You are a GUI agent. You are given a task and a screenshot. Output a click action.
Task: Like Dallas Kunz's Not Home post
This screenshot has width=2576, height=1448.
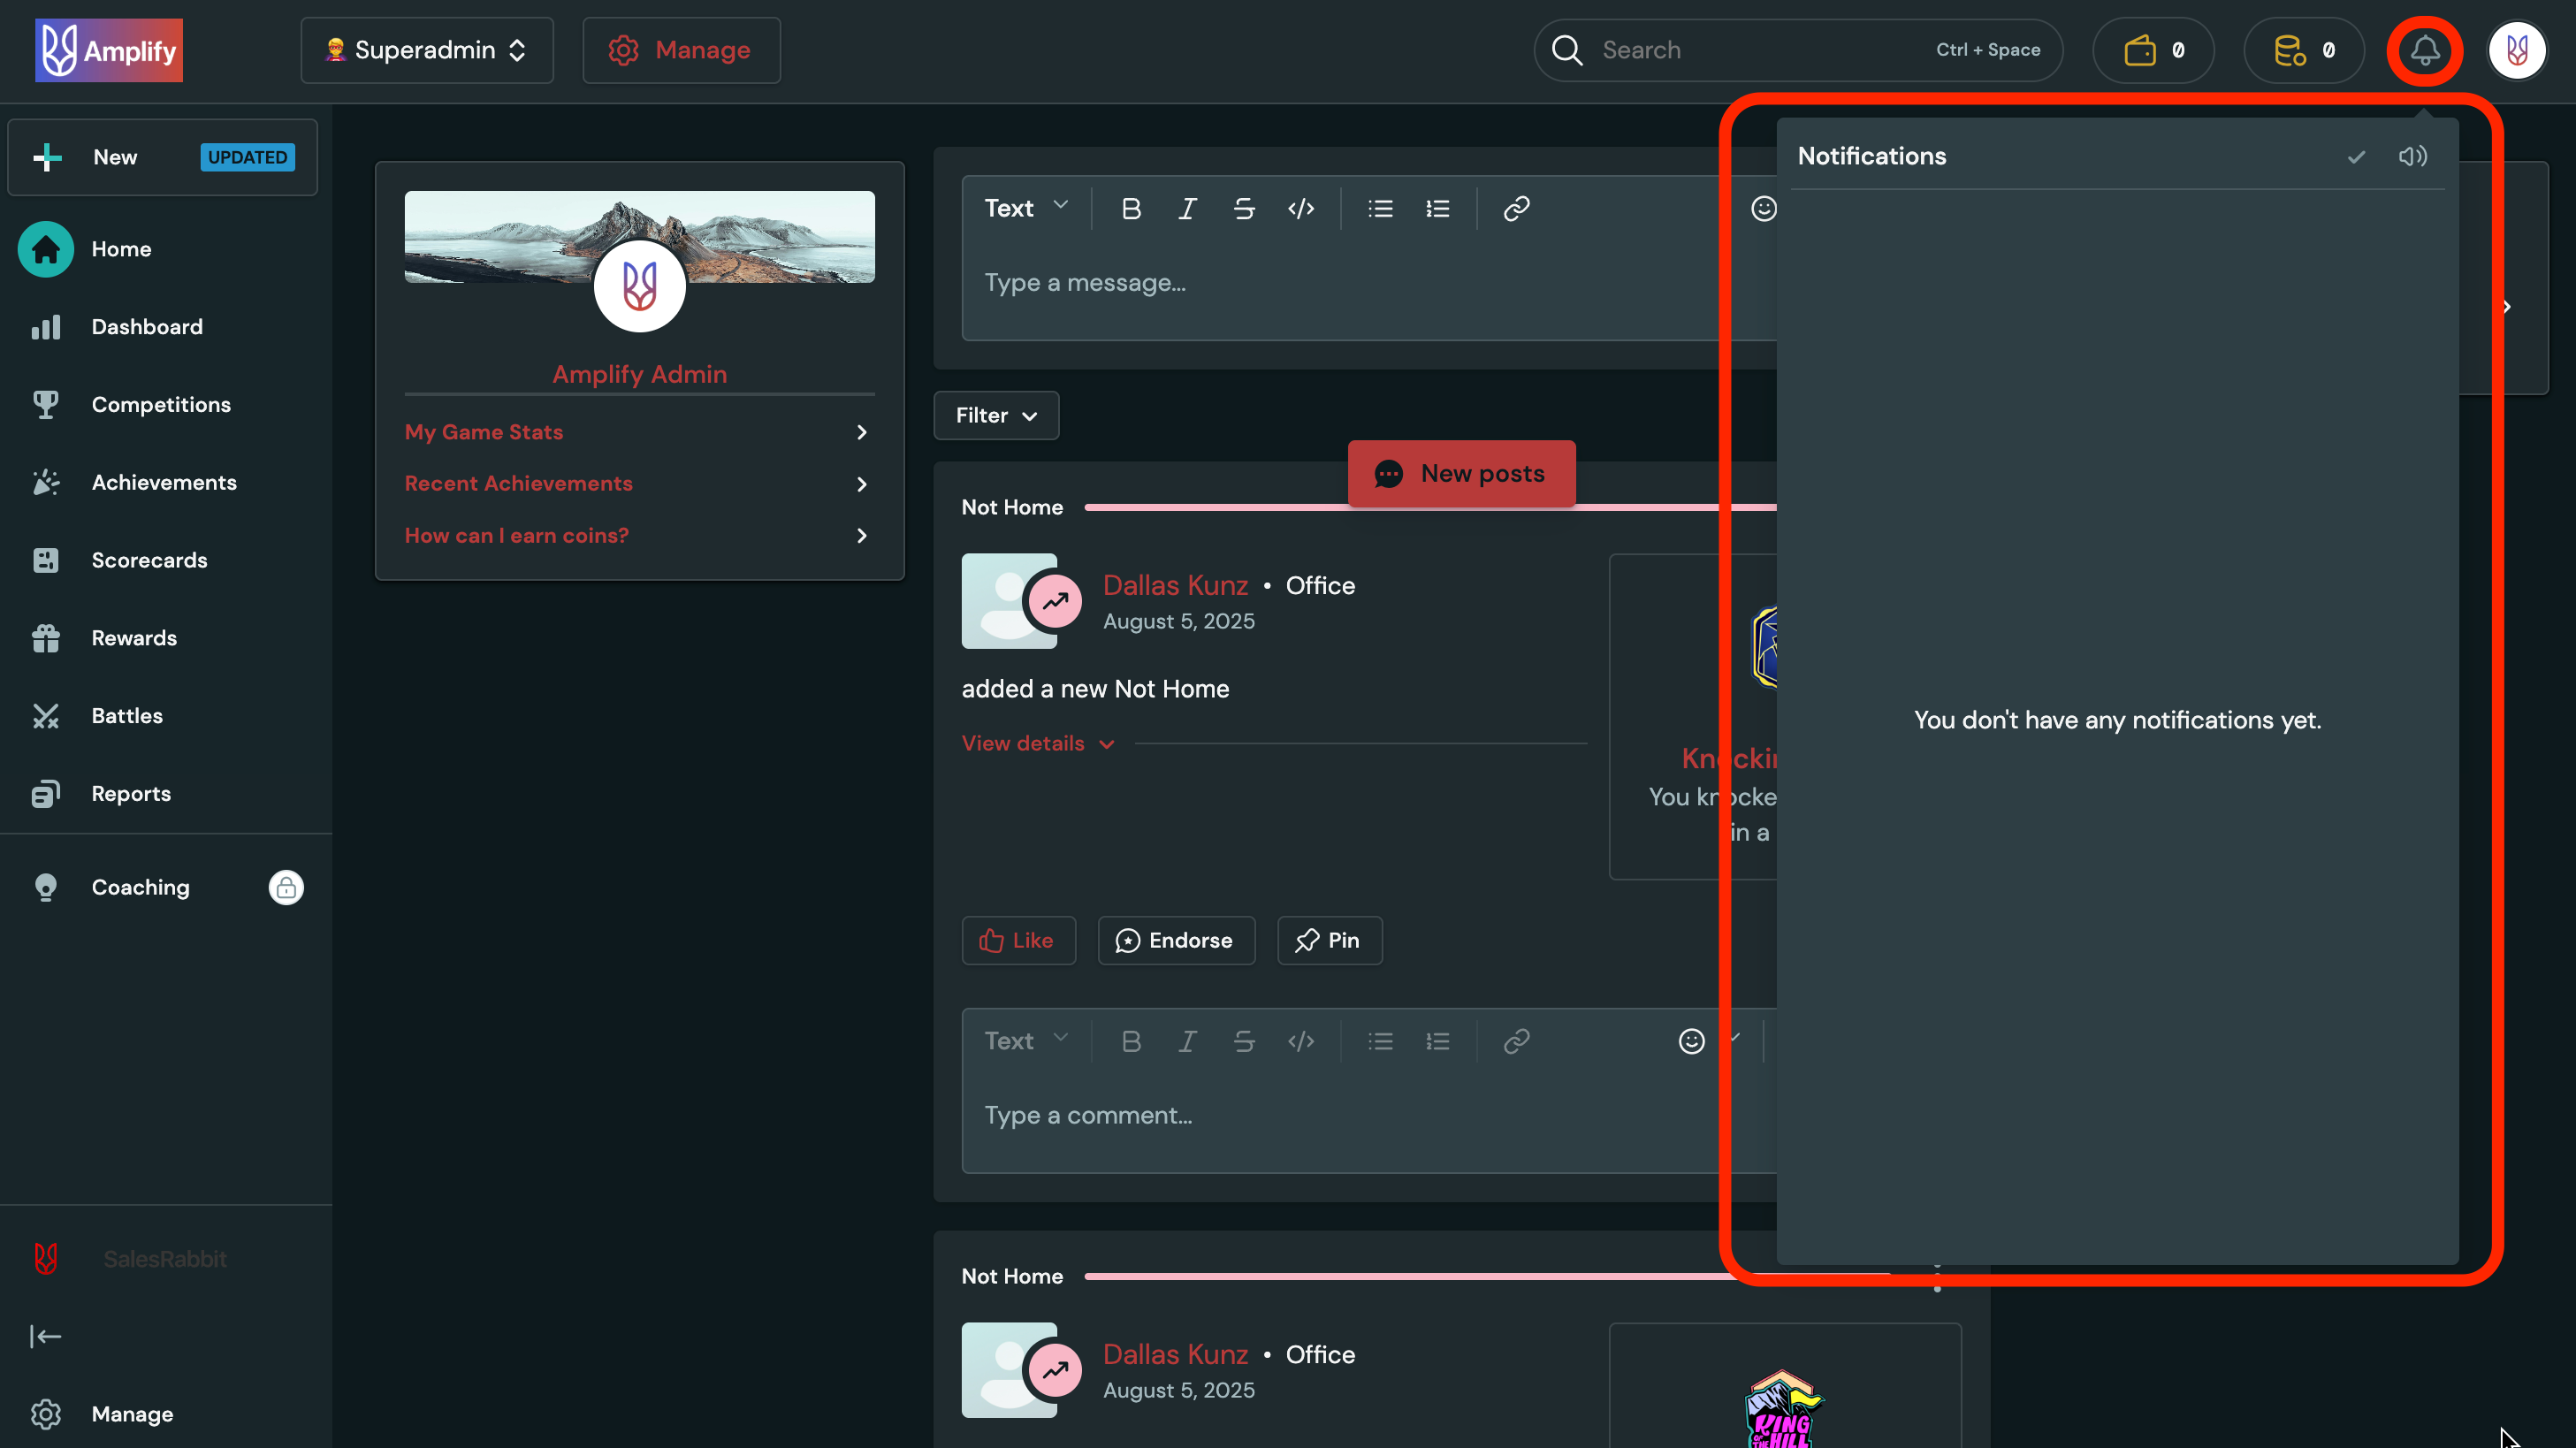pos(1019,940)
